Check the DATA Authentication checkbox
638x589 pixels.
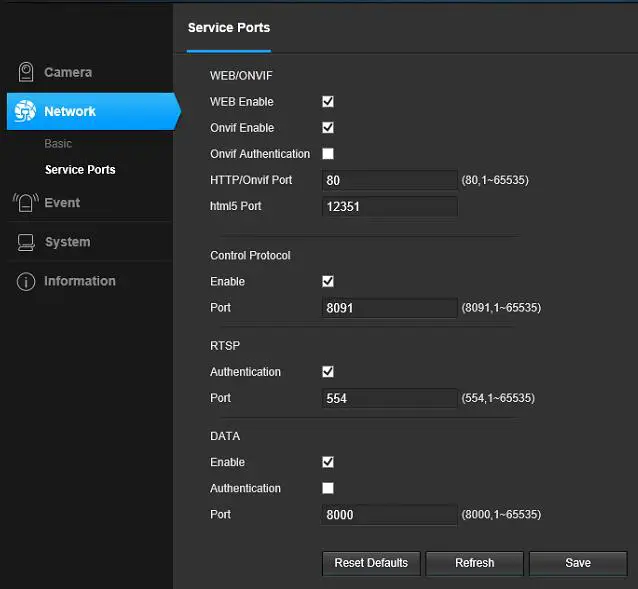tap(328, 489)
